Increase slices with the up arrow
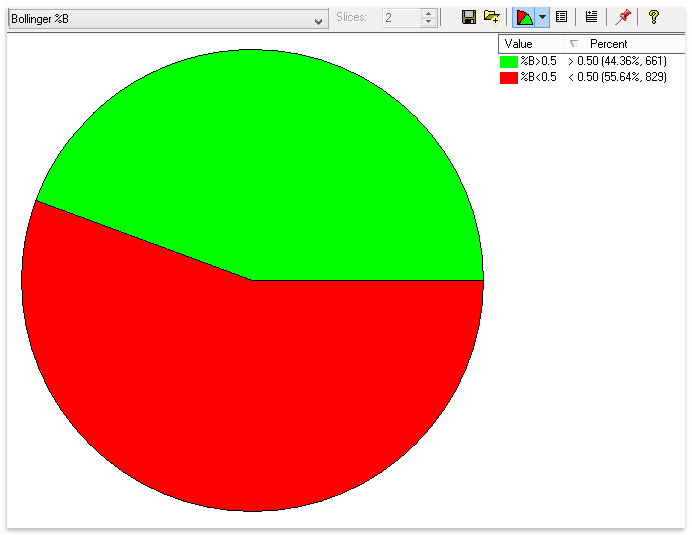 [x=429, y=13]
